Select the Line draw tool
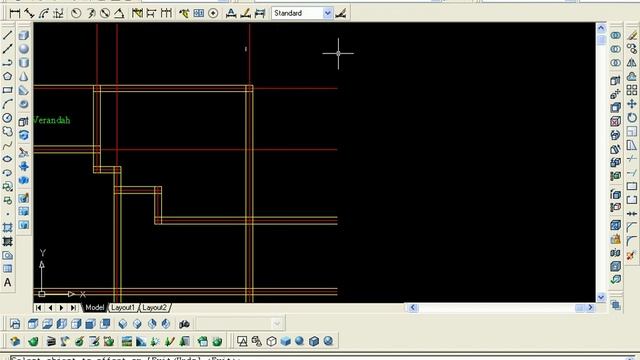Image resolution: width=640 pixels, height=360 pixels. pos(7,35)
